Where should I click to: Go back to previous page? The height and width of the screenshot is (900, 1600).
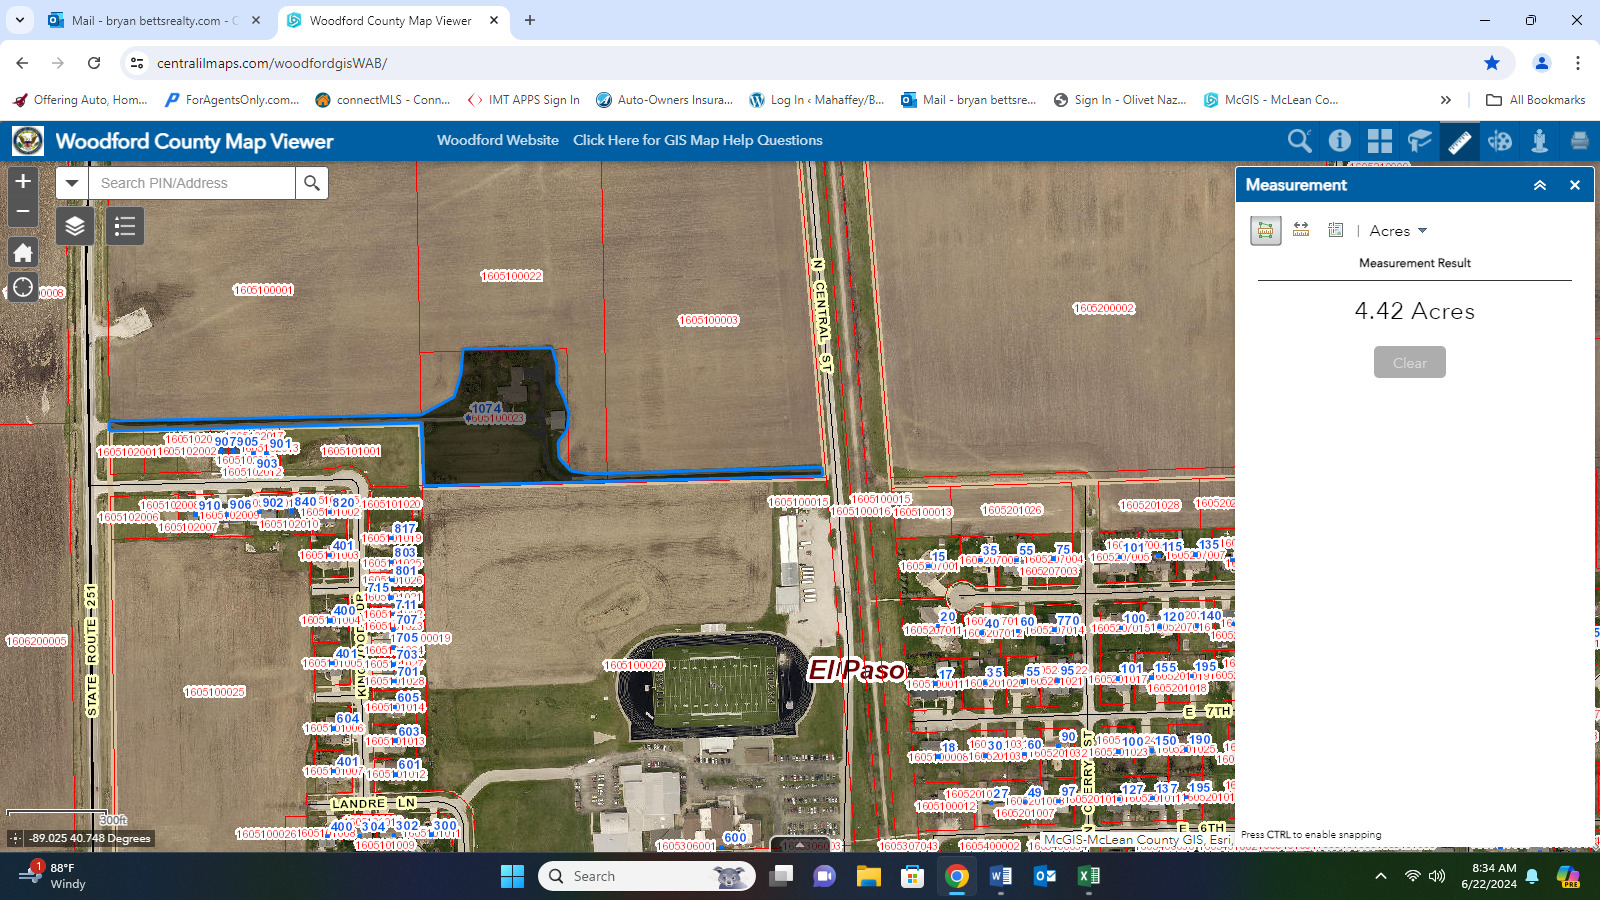coord(22,63)
